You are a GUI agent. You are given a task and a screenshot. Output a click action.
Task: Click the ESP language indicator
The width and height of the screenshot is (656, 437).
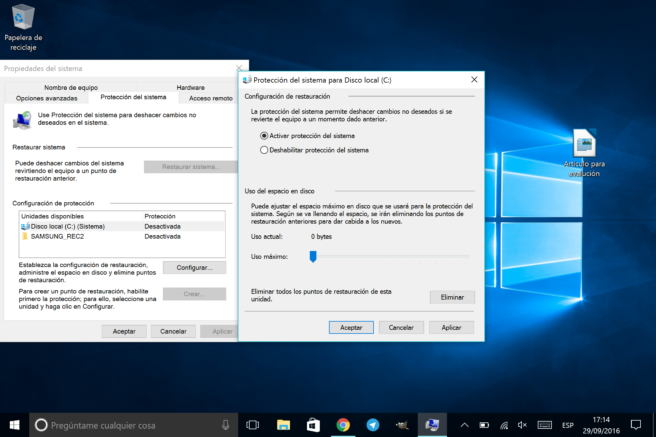pyautogui.click(x=568, y=425)
